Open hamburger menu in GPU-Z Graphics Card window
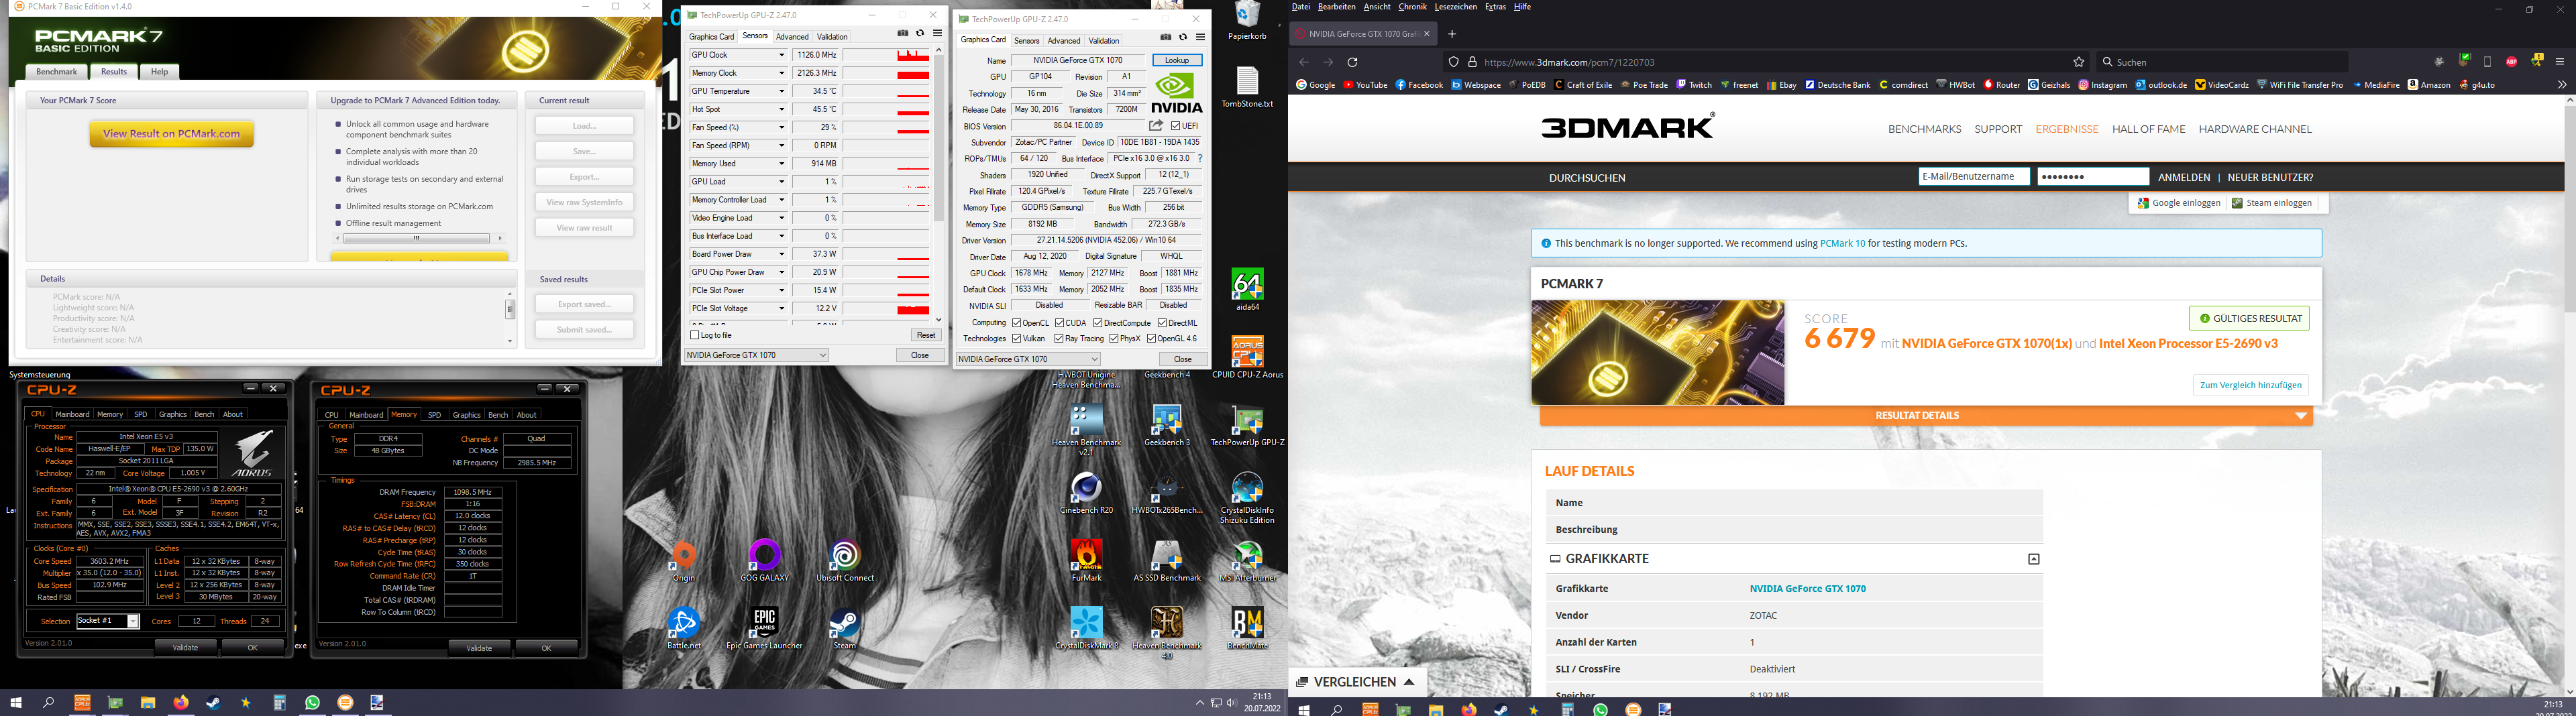2576x716 pixels. coord(1200,38)
